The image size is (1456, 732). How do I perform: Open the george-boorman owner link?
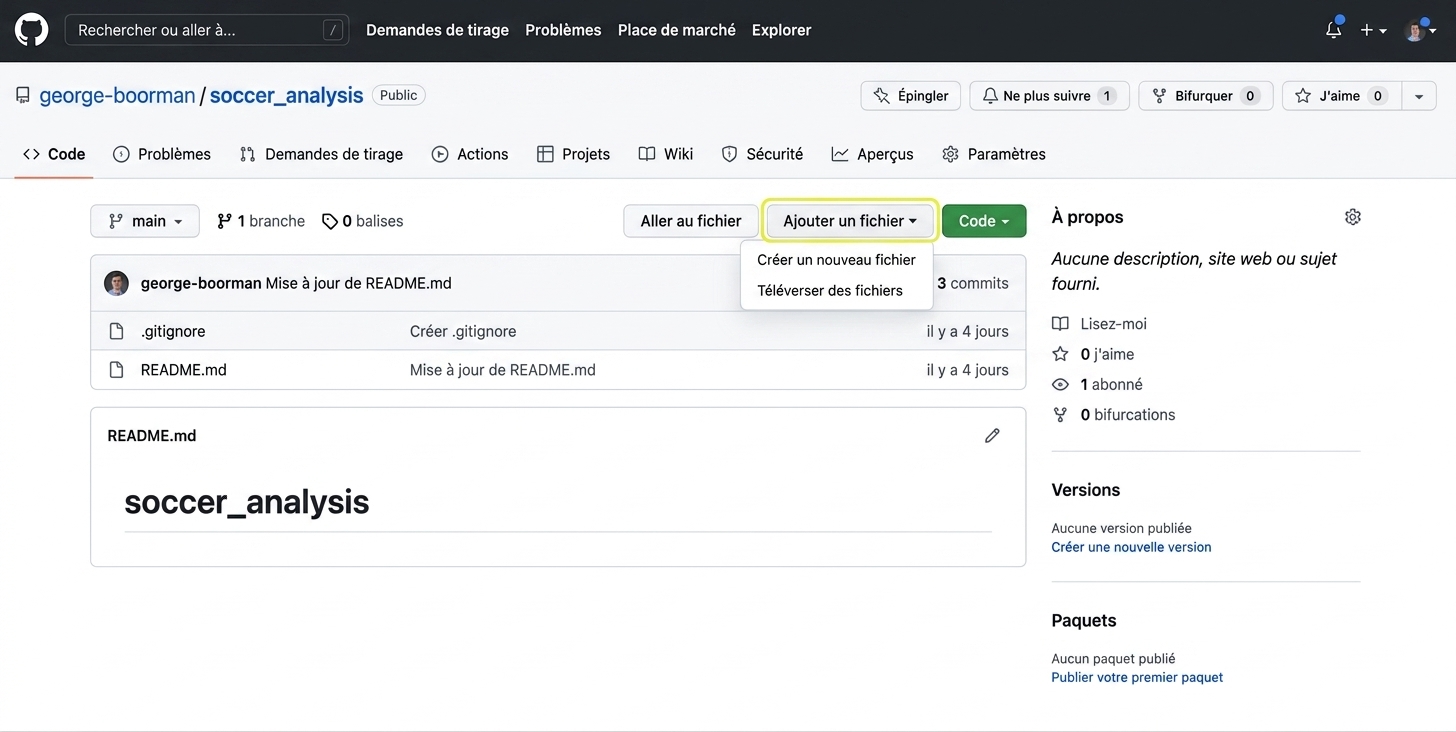tap(117, 96)
